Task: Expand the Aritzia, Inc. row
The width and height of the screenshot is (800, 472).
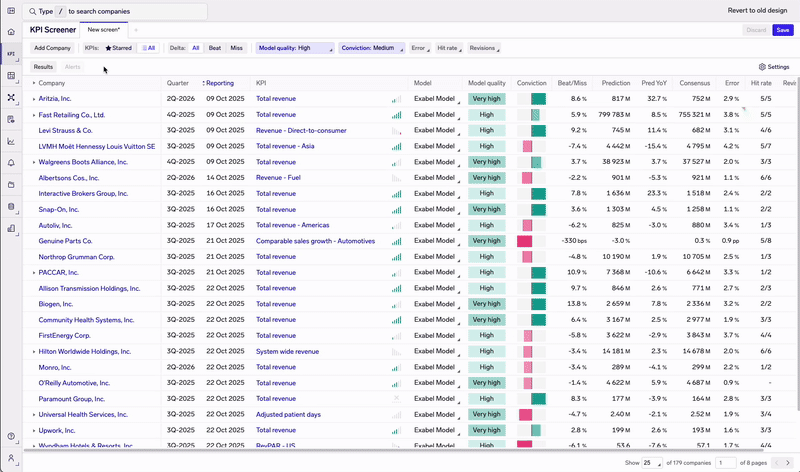Action: 34,99
